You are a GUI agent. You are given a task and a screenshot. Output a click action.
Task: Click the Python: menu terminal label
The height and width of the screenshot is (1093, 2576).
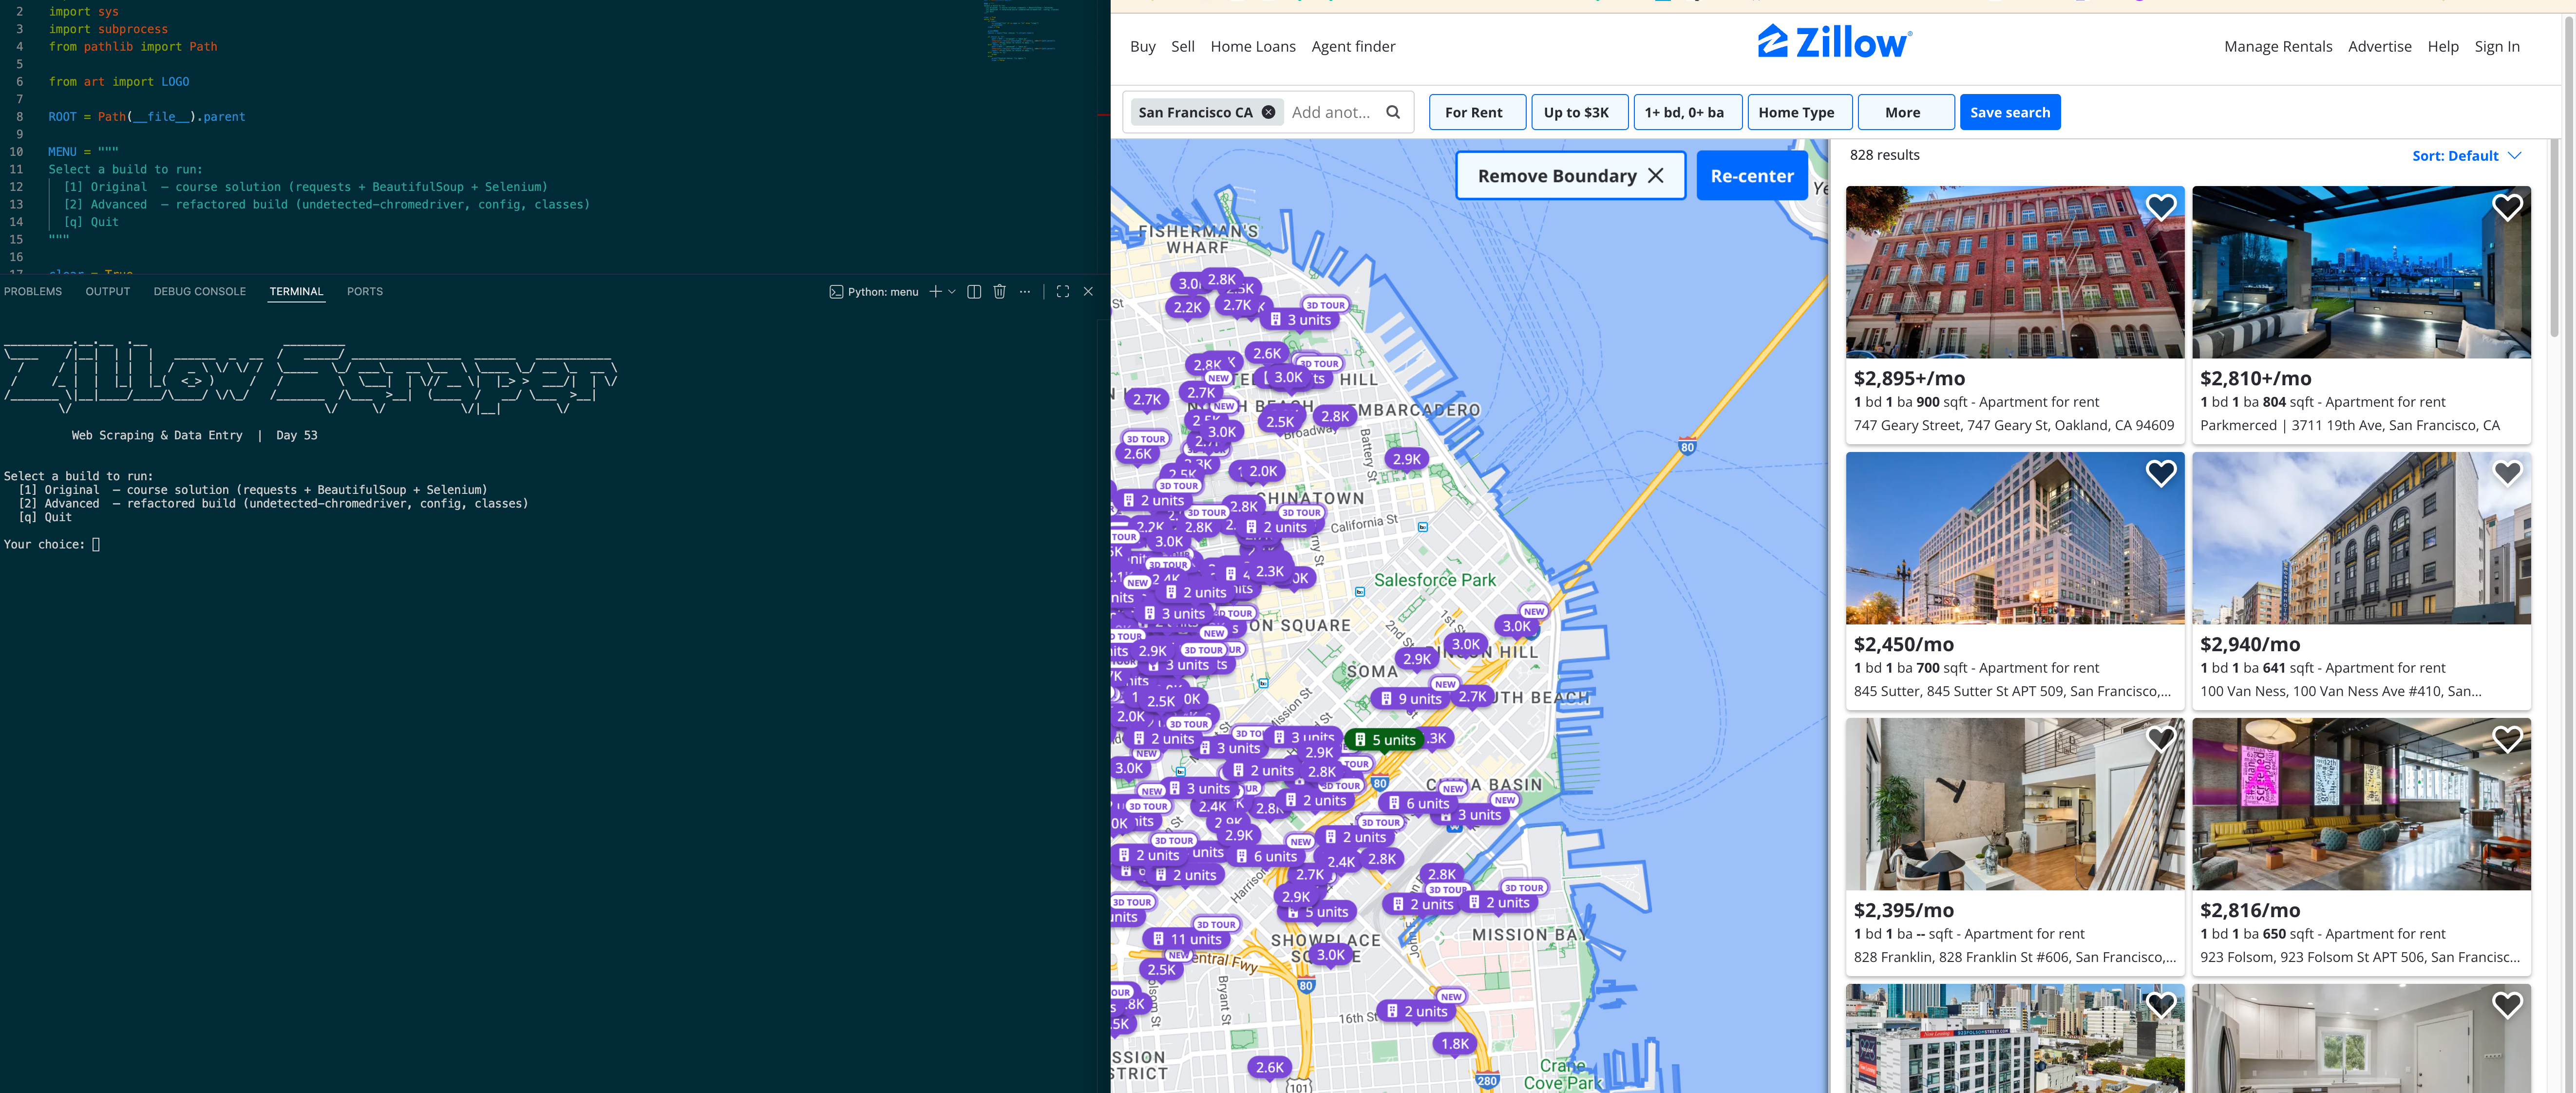(873, 291)
